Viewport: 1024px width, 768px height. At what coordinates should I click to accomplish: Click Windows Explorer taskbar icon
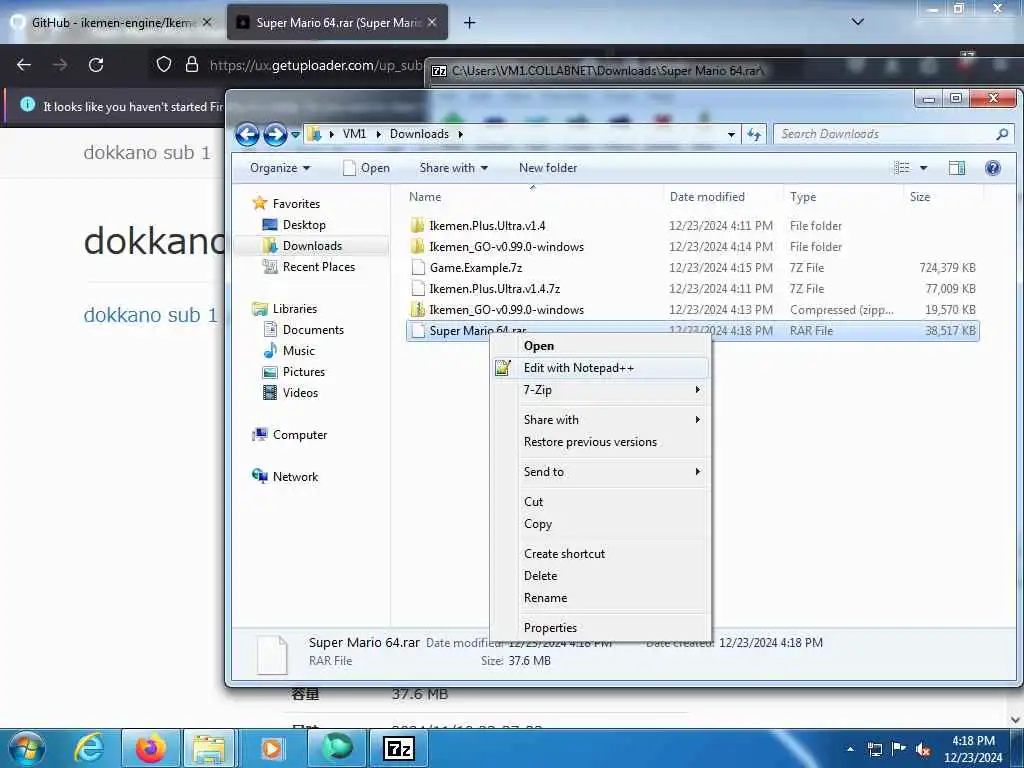click(209, 748)
